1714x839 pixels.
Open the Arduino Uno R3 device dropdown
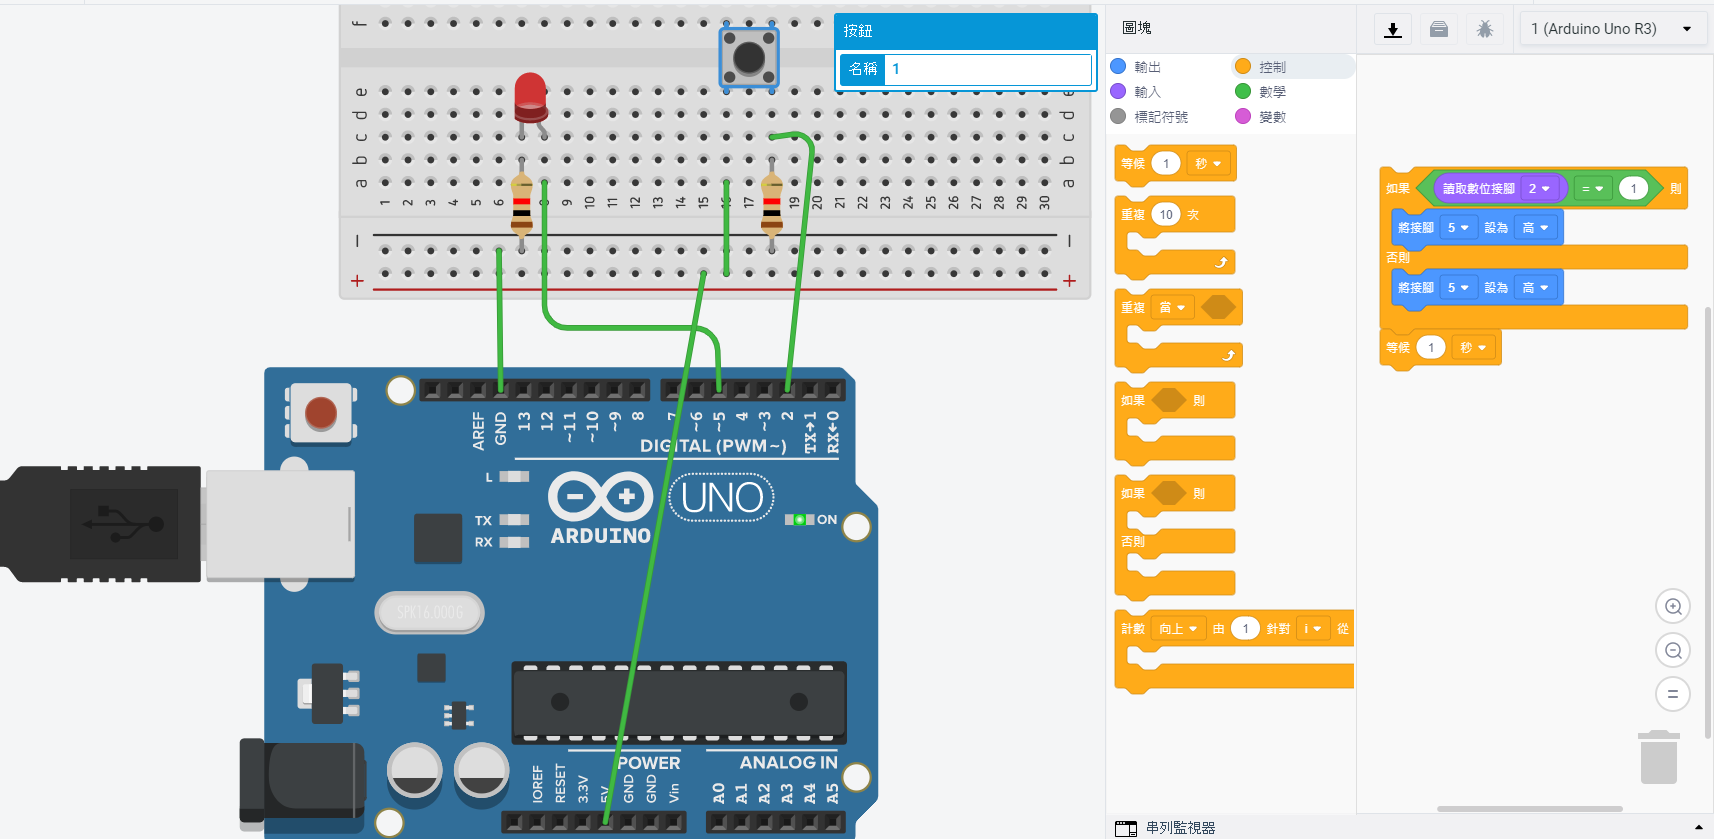[1611, 29]
